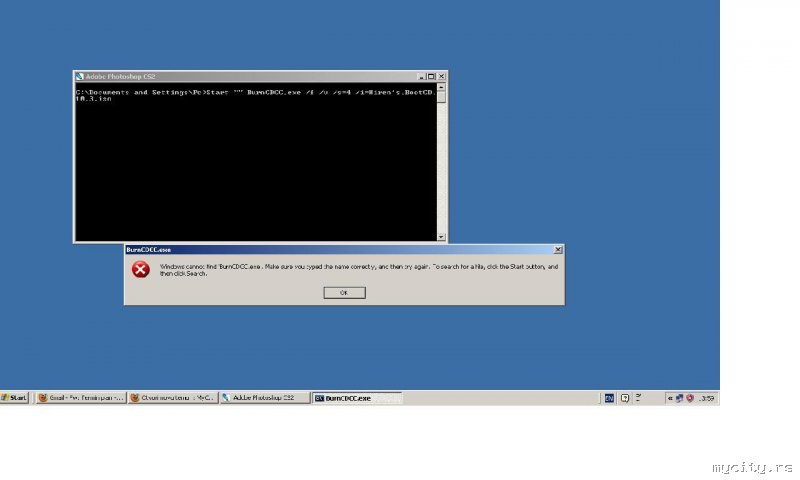800x480 pixels.
Task: Open the Windows Start menu
Action: point(15,398)
